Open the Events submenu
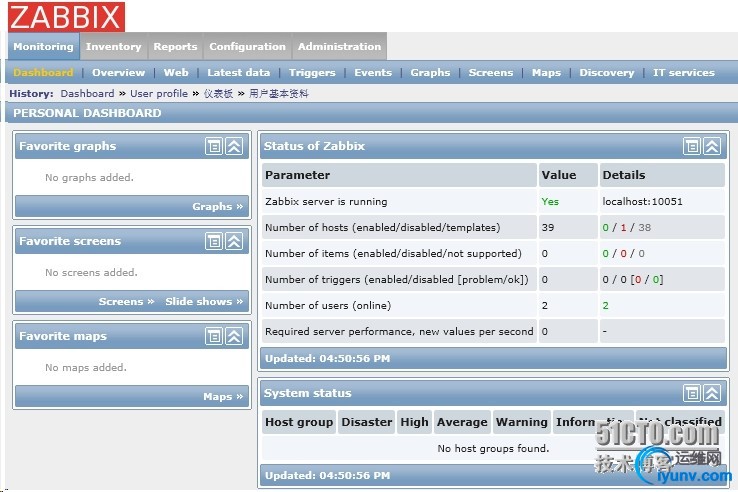 (x=373, y=73)
